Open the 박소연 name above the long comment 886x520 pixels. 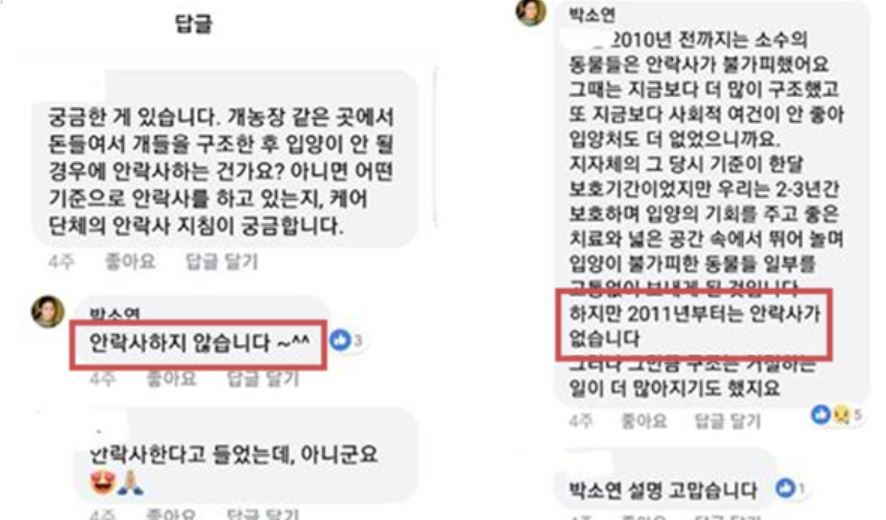point(592,14)
